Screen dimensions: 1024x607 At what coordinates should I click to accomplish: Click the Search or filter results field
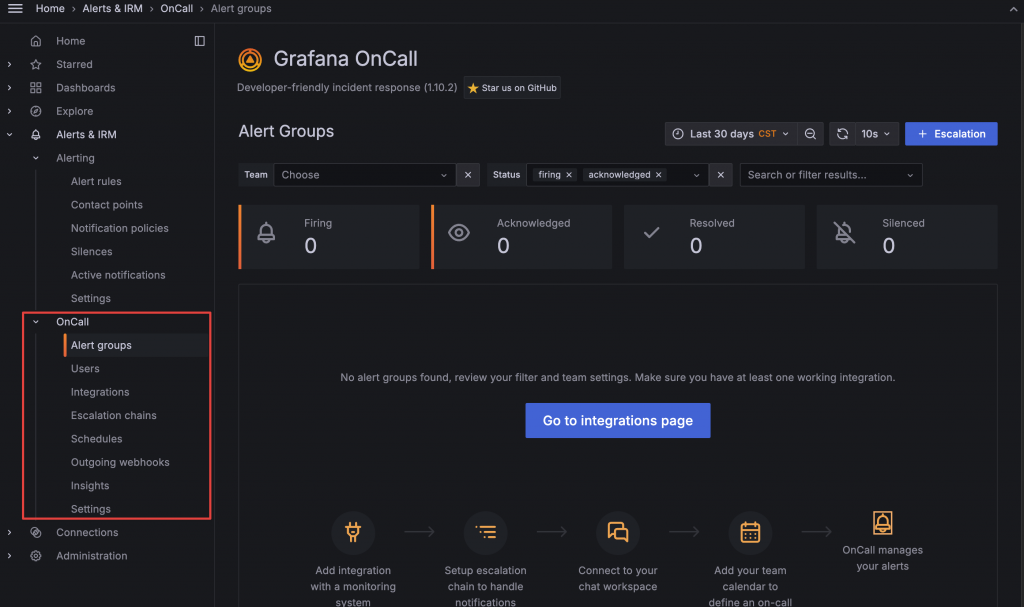tap(831, 175)
